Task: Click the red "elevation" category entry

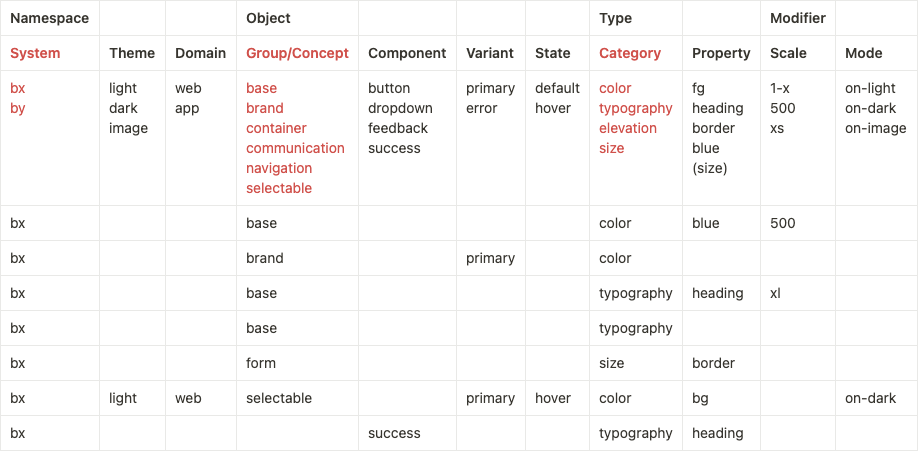Action: pos(628,128)
